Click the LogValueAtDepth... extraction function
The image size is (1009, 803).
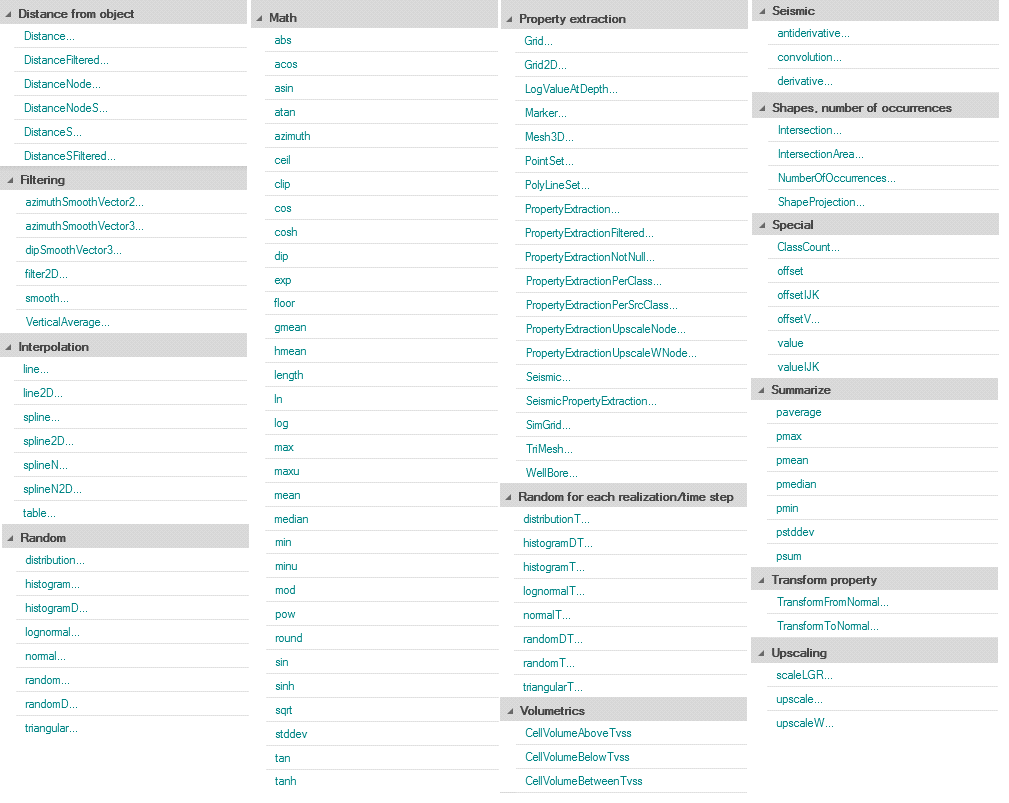click(571, 89)
